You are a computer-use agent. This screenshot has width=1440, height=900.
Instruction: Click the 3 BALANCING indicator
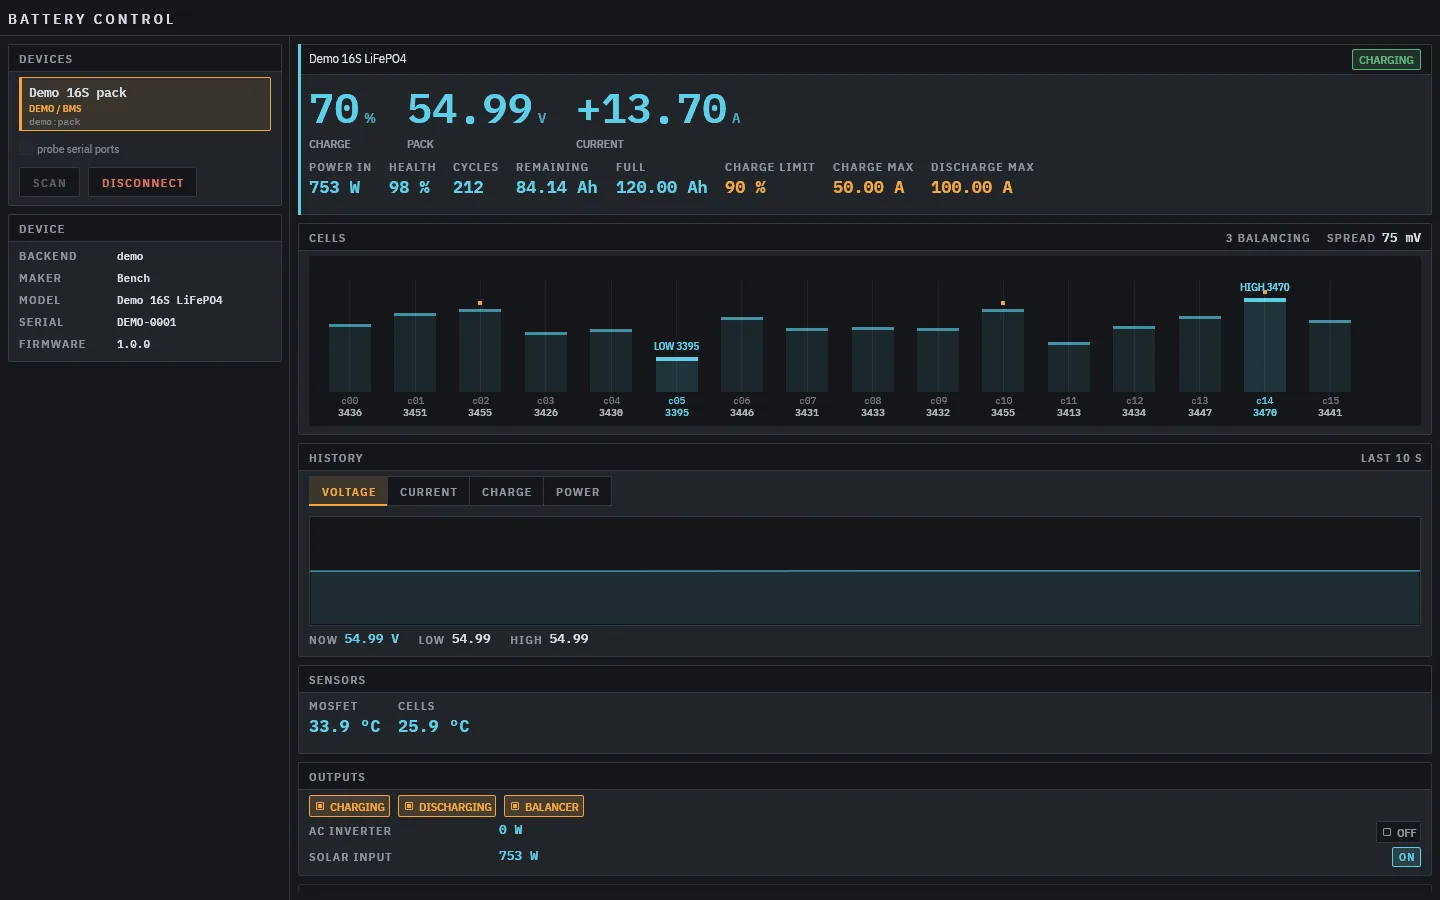[x=1268, y=238]
